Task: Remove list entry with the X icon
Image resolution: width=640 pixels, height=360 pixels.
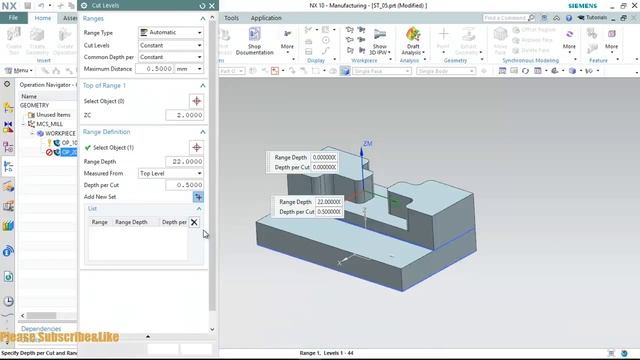Action: point(194,222)
